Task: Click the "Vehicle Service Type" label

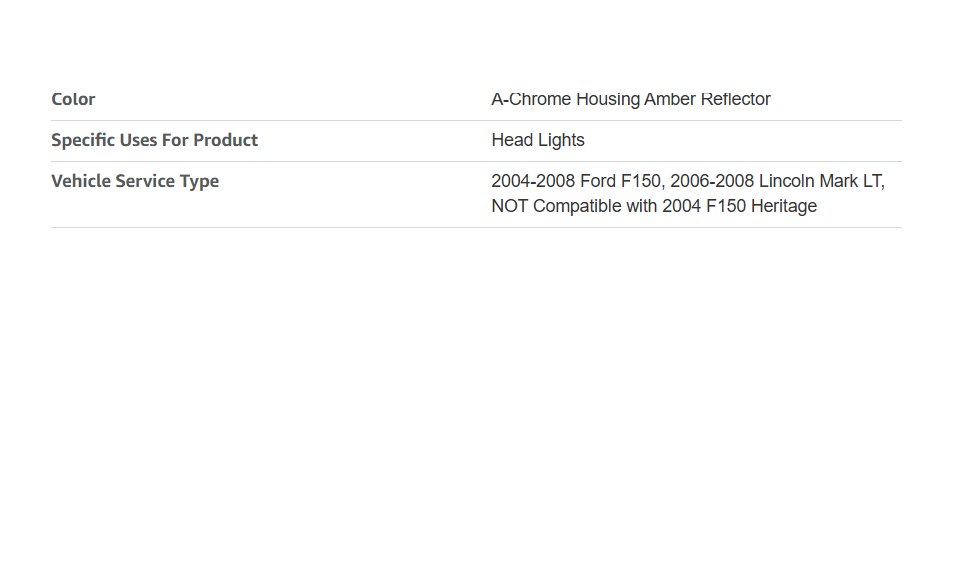Action: tap(135, 181)
